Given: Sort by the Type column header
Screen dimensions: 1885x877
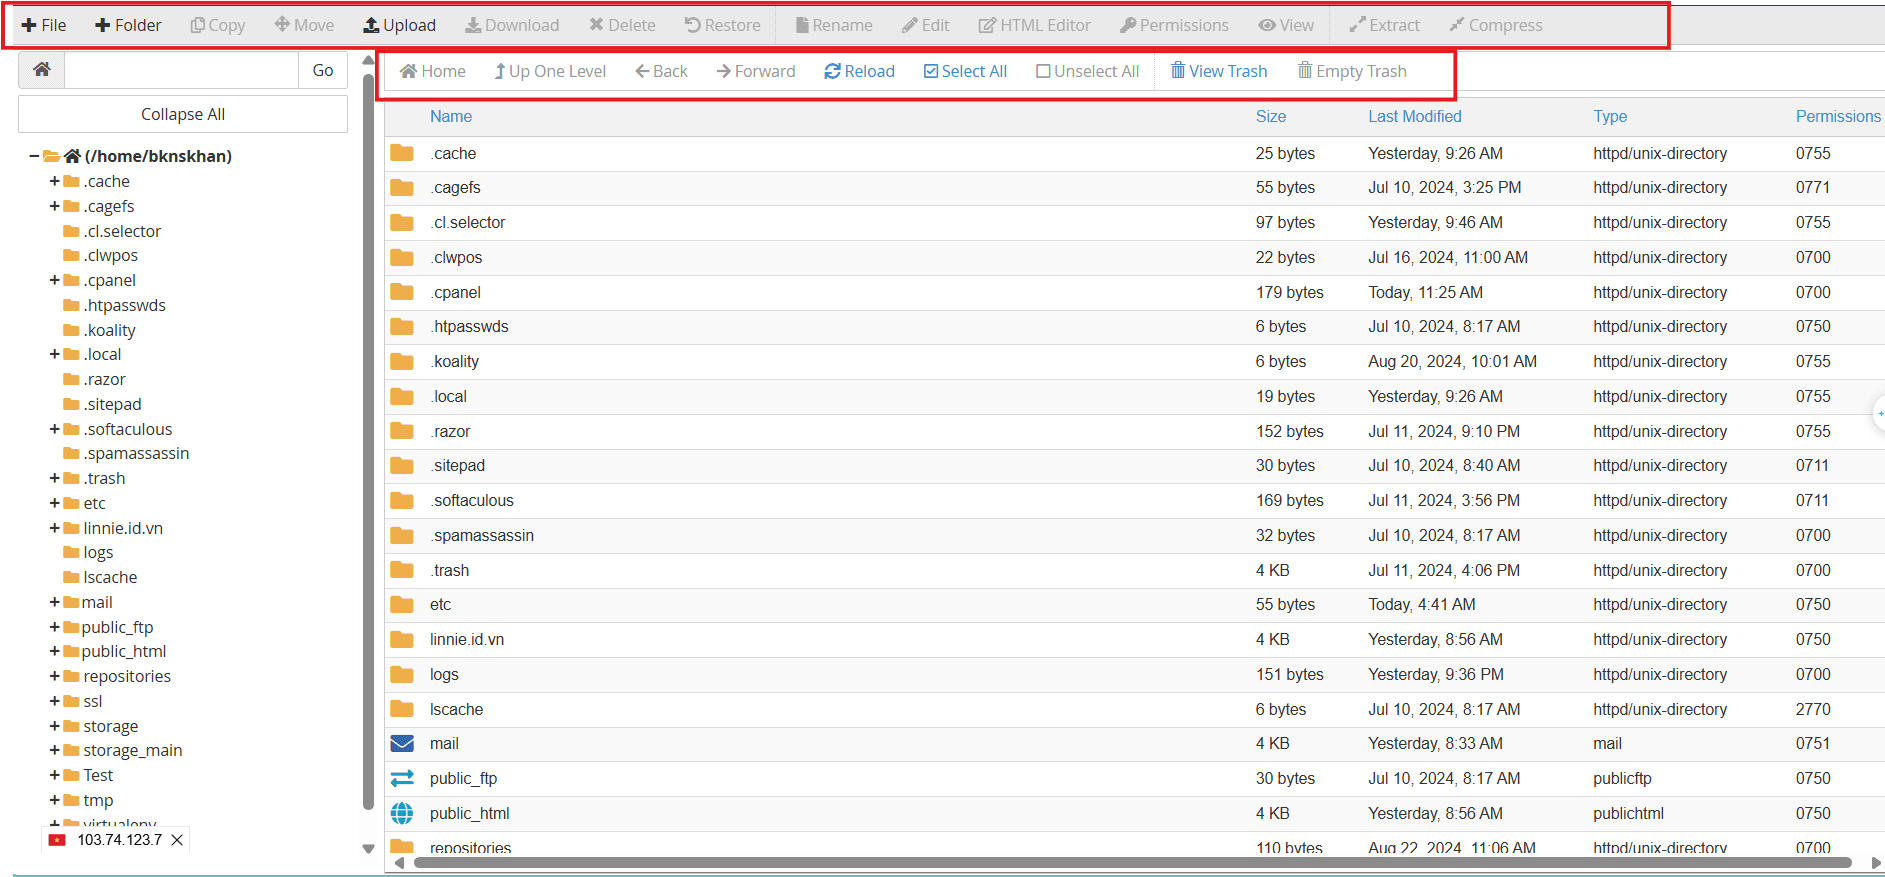Looking at the screenshot, I should pos(1610,116).
